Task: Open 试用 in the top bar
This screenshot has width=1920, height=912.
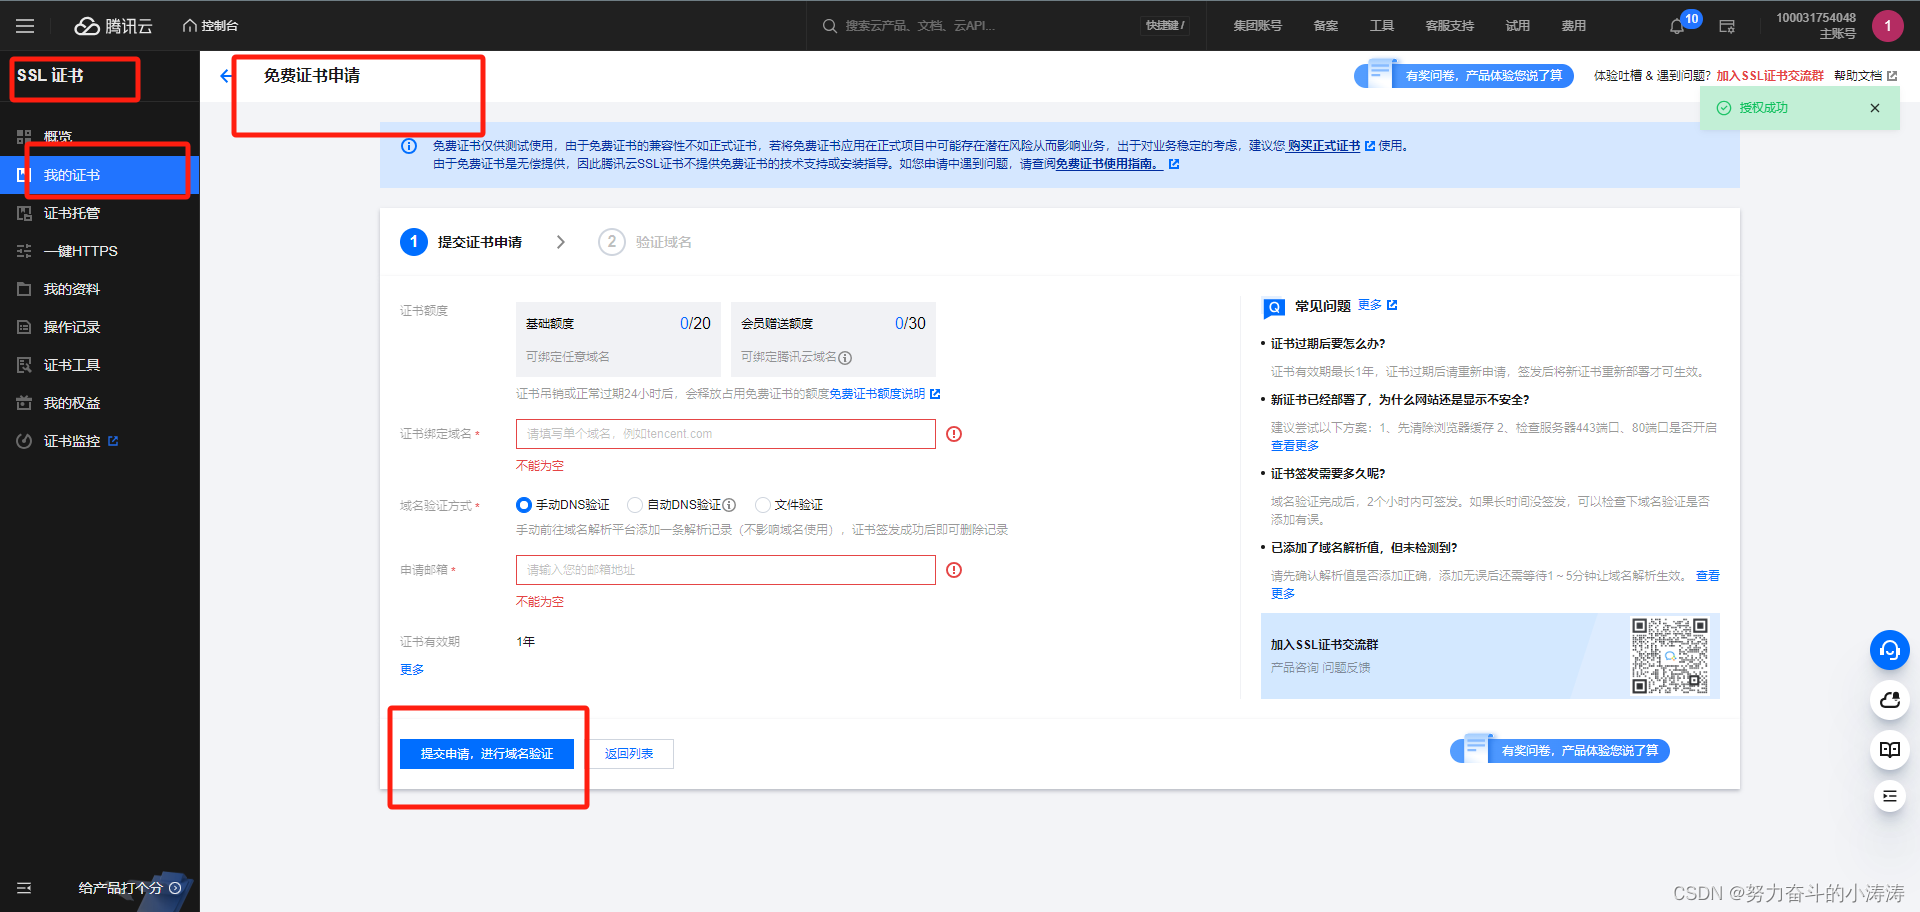Action: coord(1518,26)
